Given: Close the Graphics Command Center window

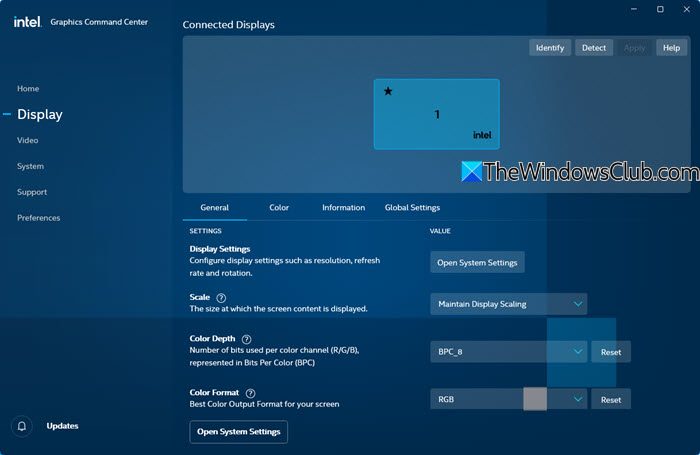Looking at the screenshot, I should (687, 9).
